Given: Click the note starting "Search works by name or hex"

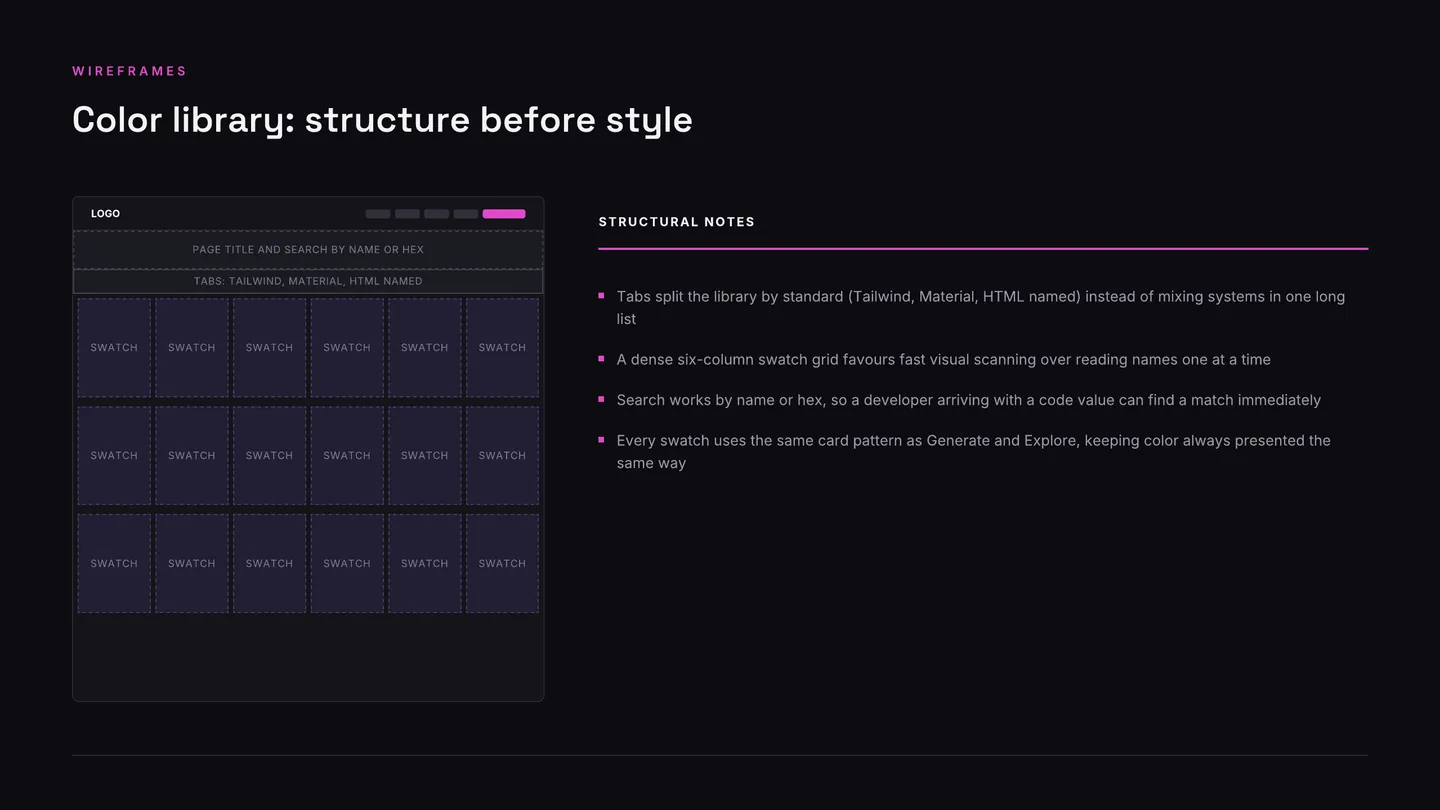Looking at the screenshot, I should (969, 400).
